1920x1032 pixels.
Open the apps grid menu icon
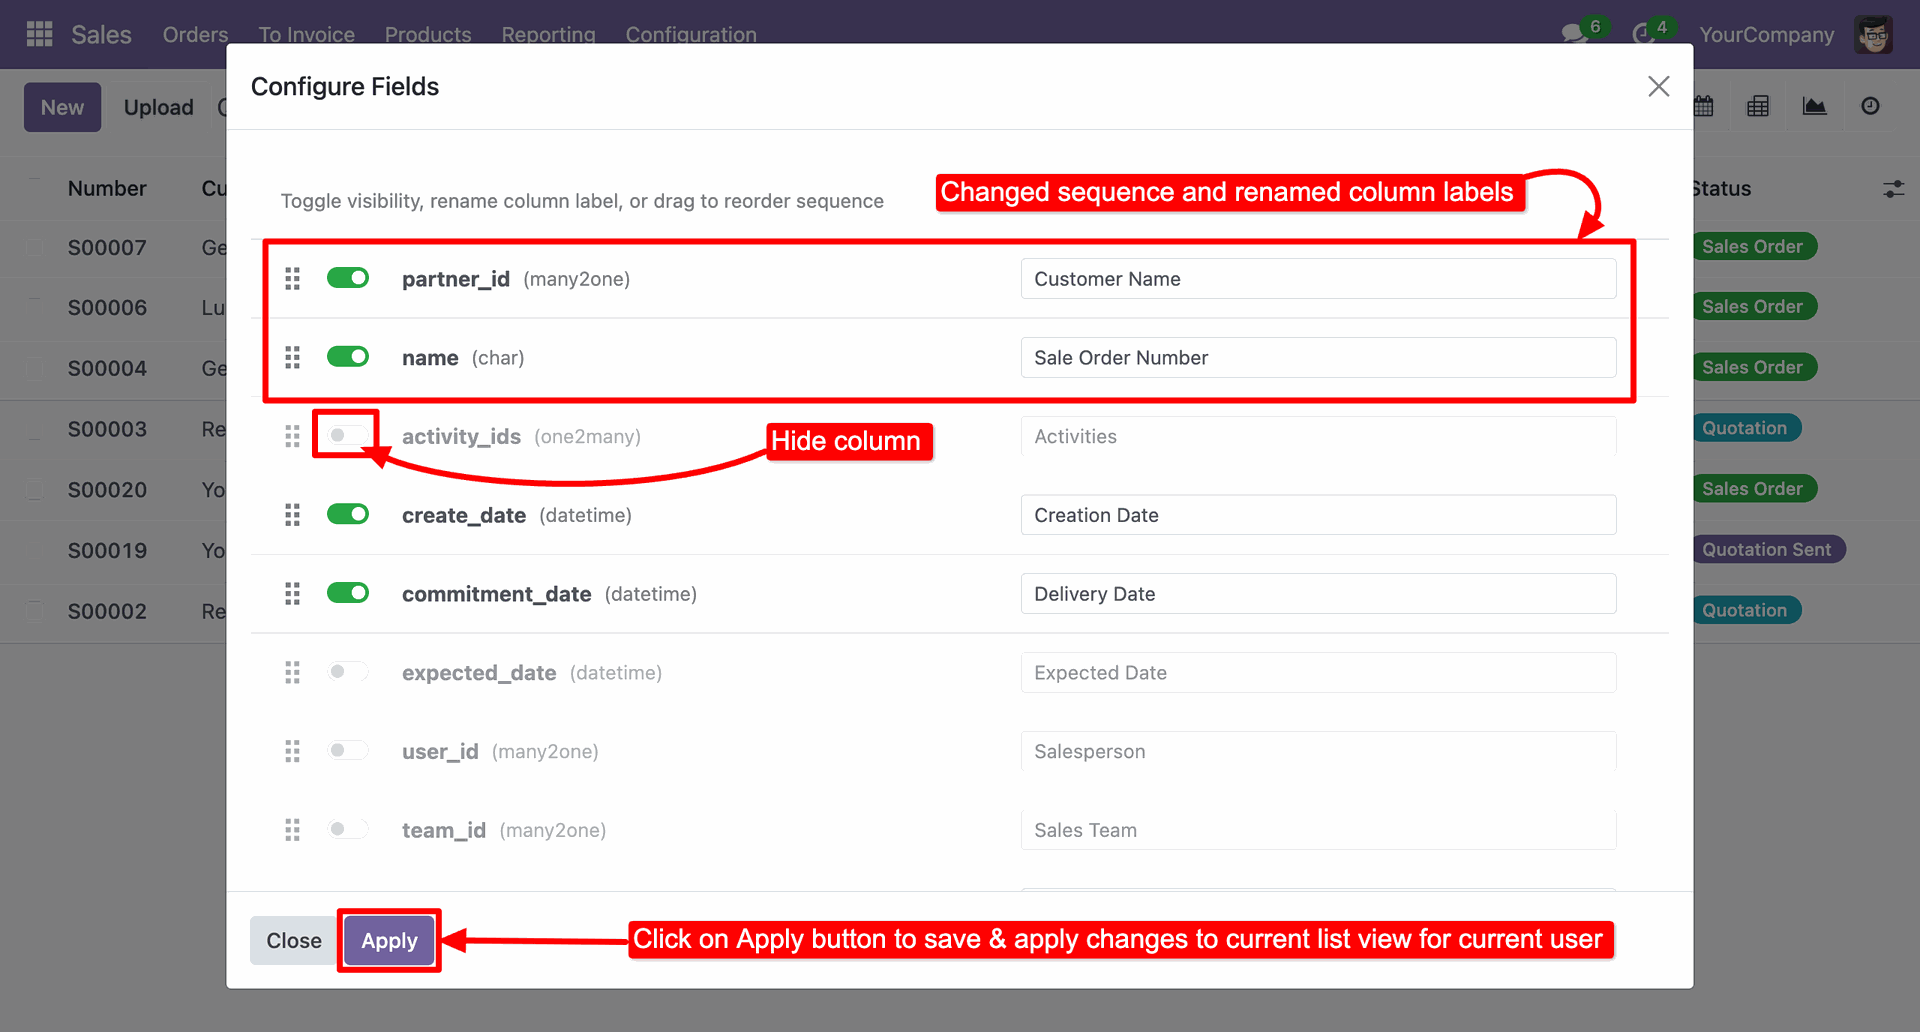point(39,34)
